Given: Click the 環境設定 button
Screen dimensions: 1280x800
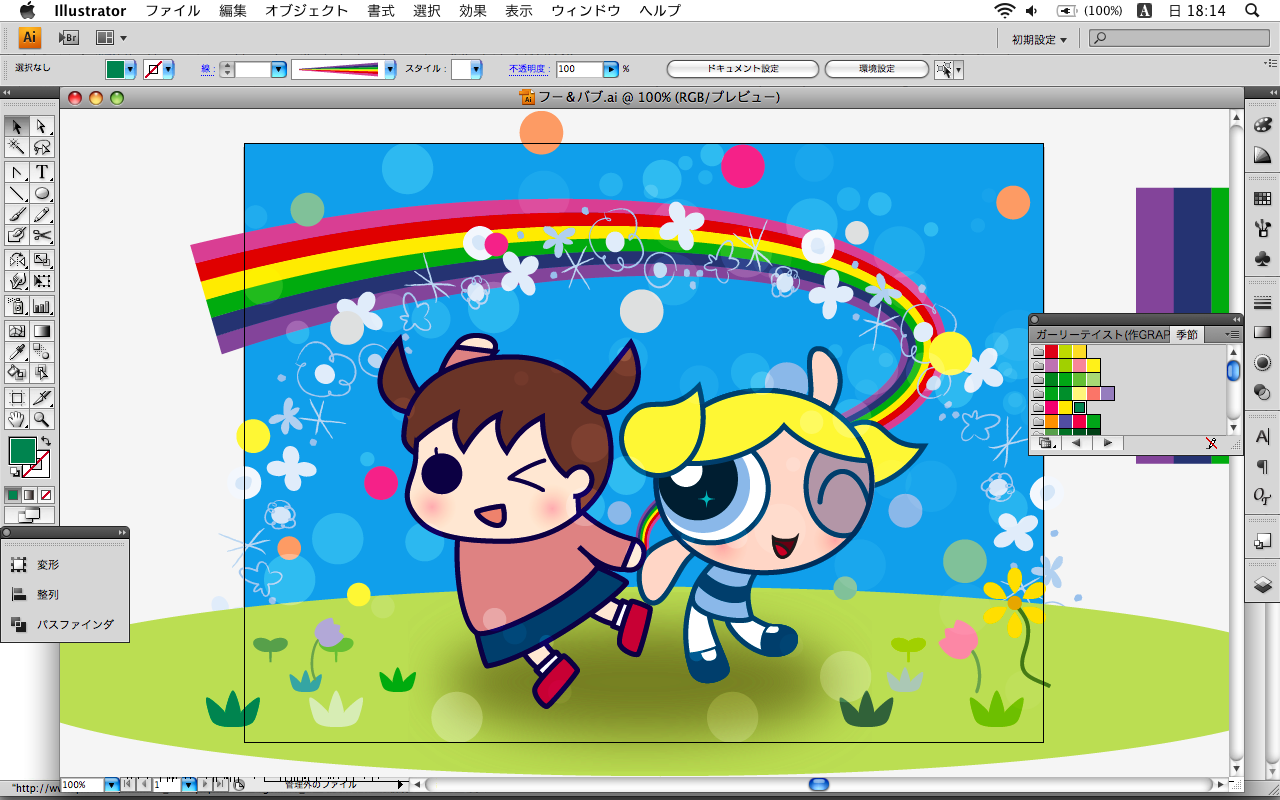Looking at the screenshot, I should pos(877,69).
